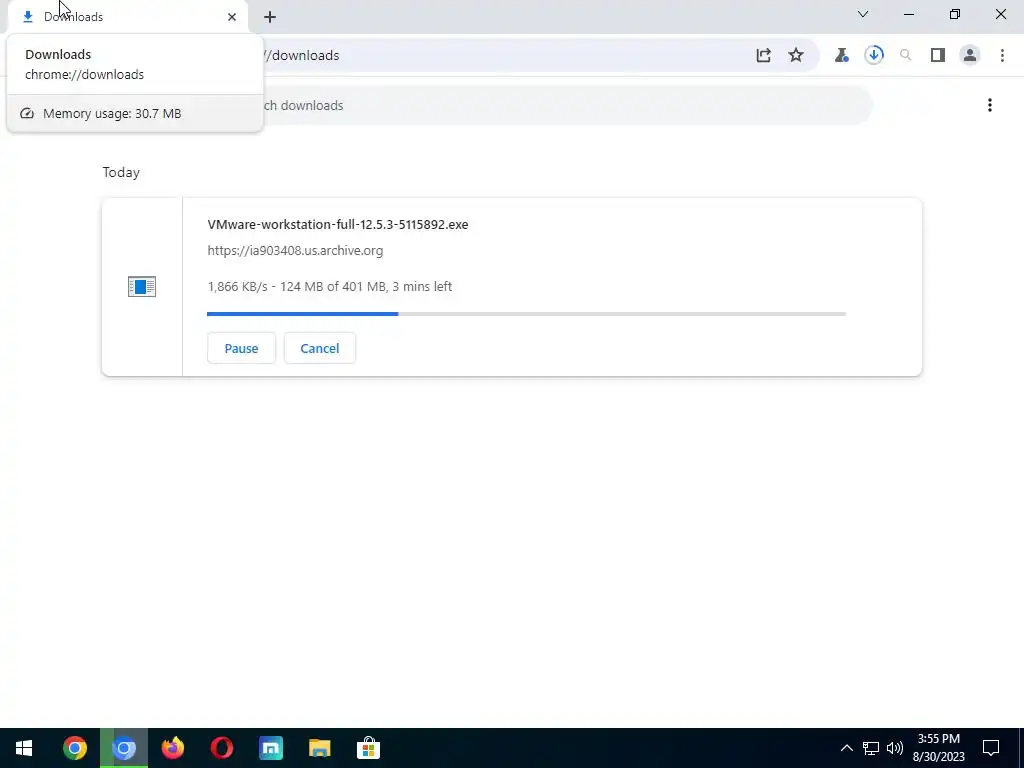Open the new tab plus button
The width and height of the screenshot is (1024, 768).
tap(270, 17)
